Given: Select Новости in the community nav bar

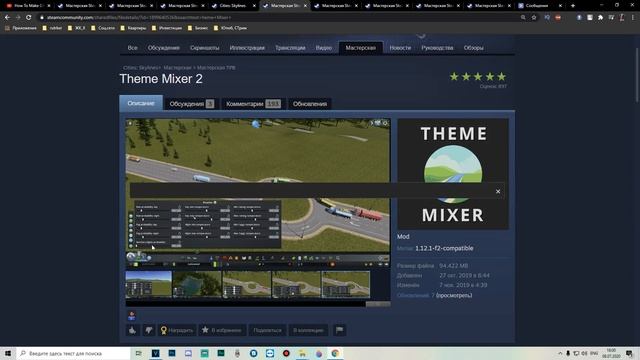Looking at the screenshot, I should 400,48.
